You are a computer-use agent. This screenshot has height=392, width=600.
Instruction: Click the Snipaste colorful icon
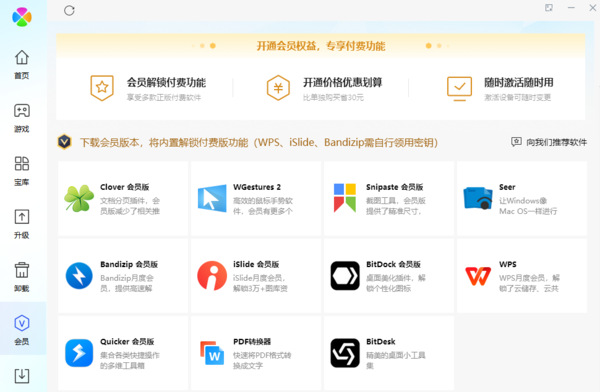click(x=345, y=198)
